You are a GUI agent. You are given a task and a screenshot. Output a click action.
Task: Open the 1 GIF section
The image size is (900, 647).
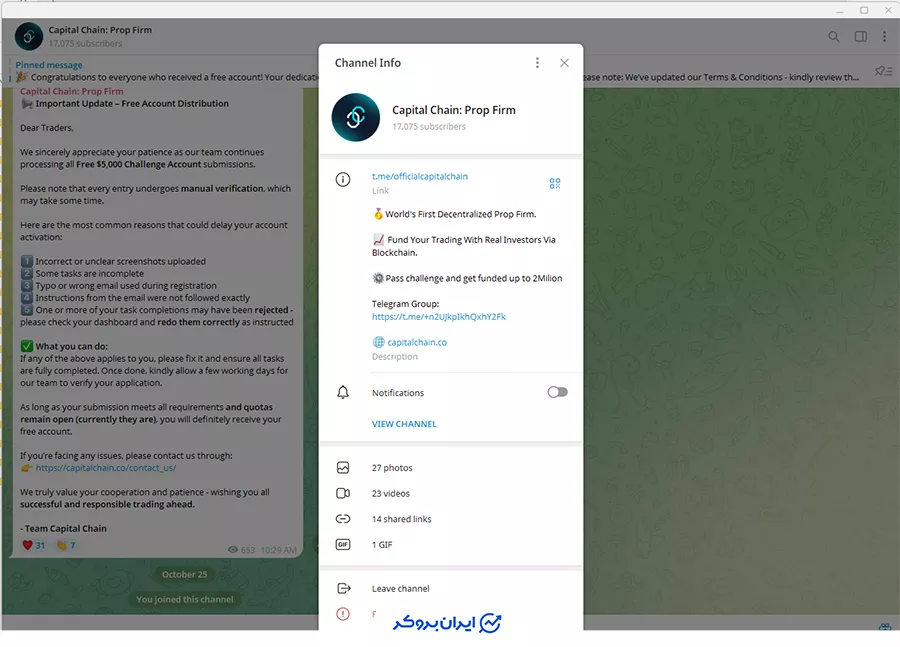[381, 545]
